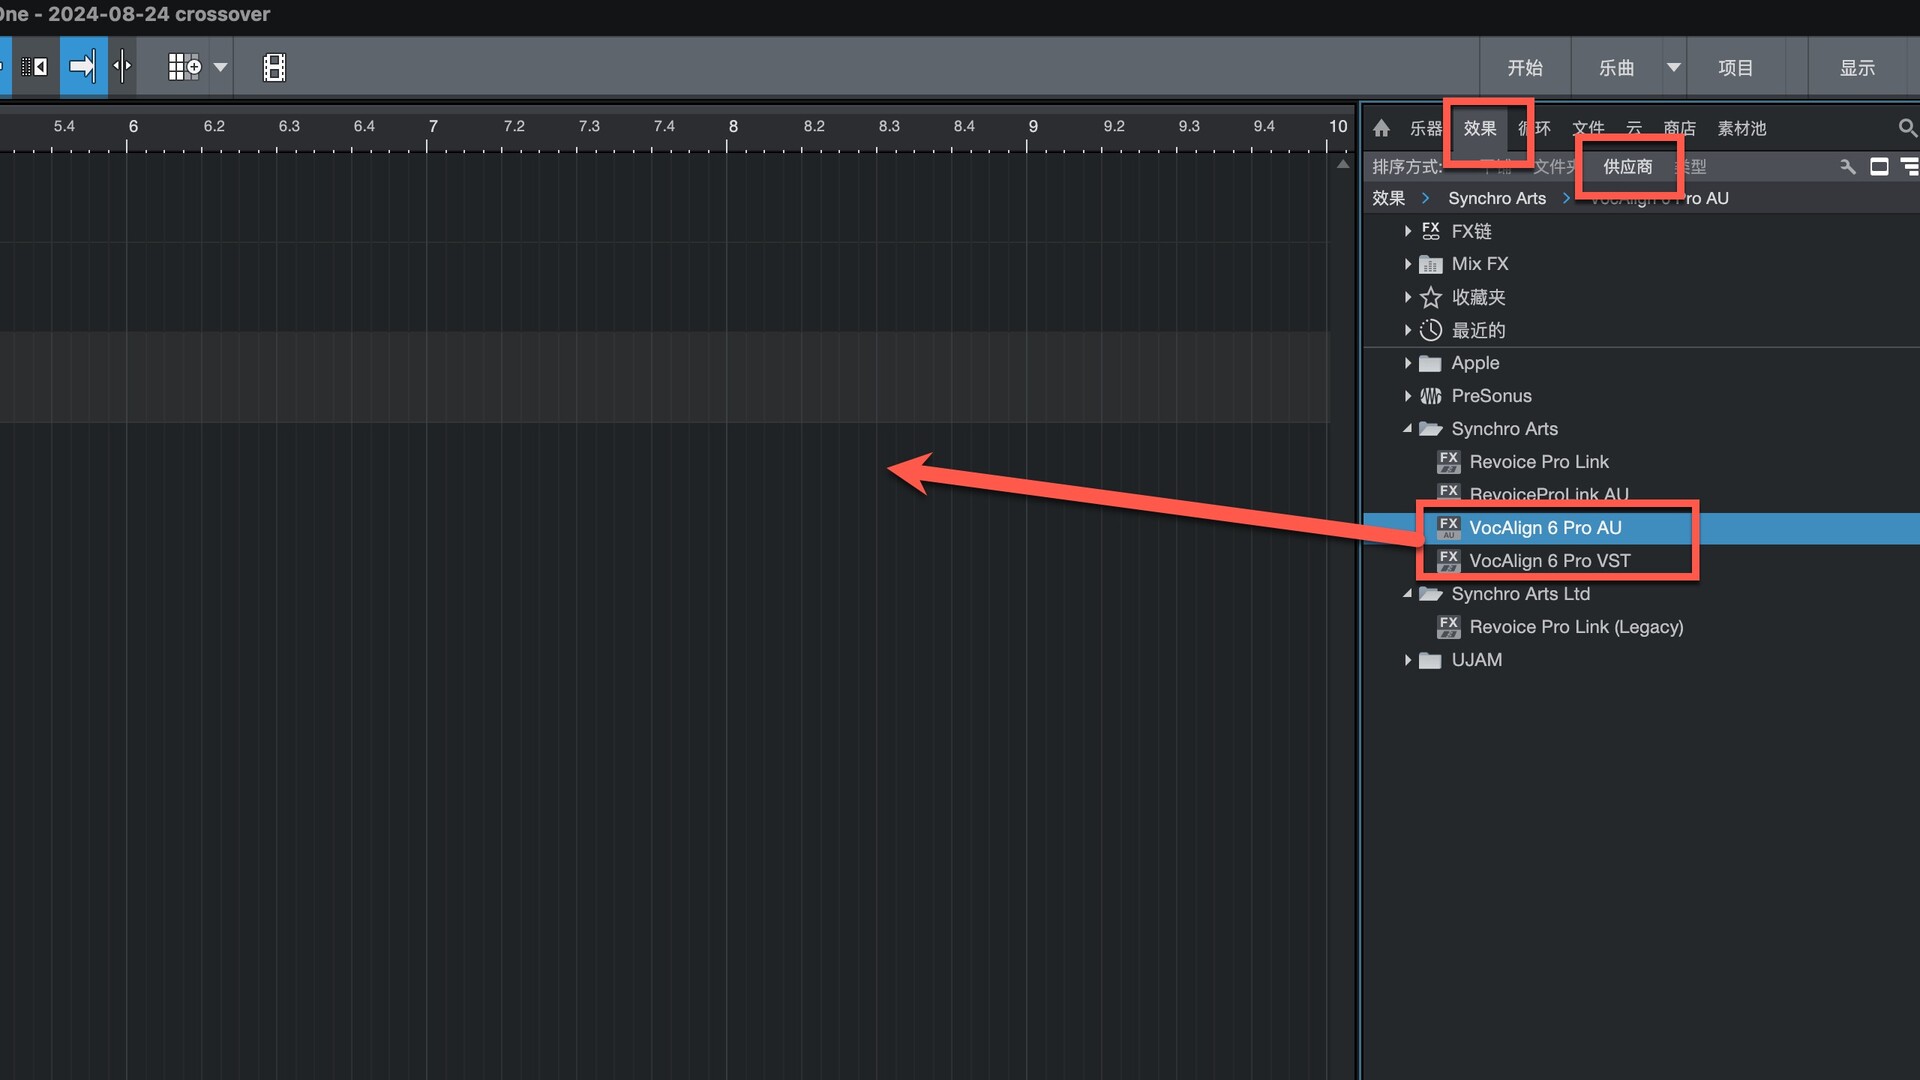
Task: Click the browser search magnifier icon
Action: pyautogui.click(x=1907, y=128)
